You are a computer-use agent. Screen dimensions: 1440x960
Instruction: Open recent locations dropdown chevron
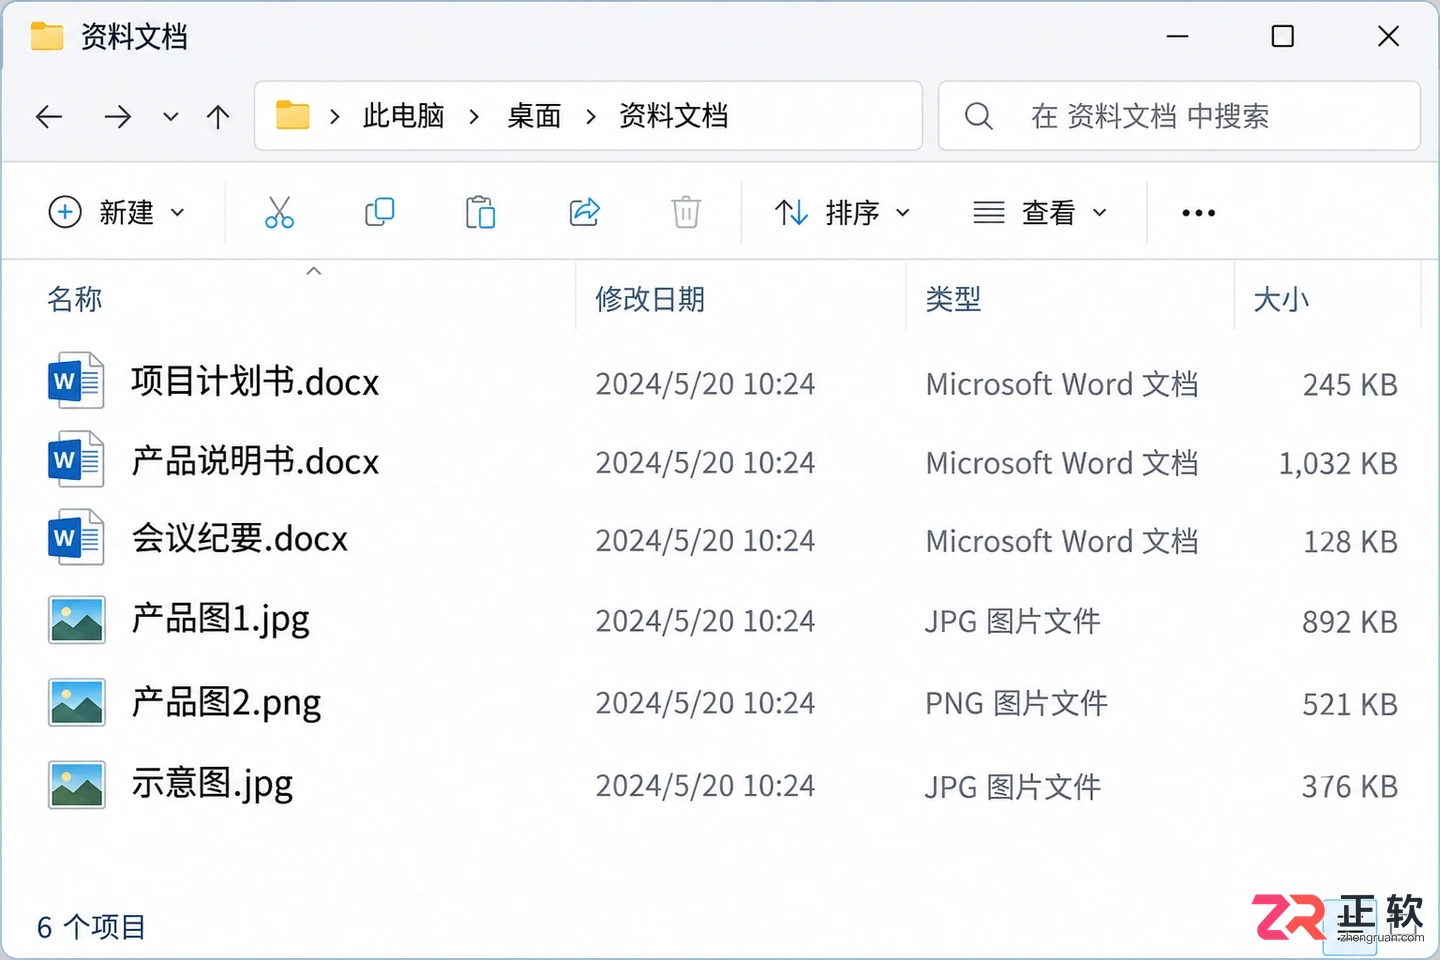(x=171, y=117)
